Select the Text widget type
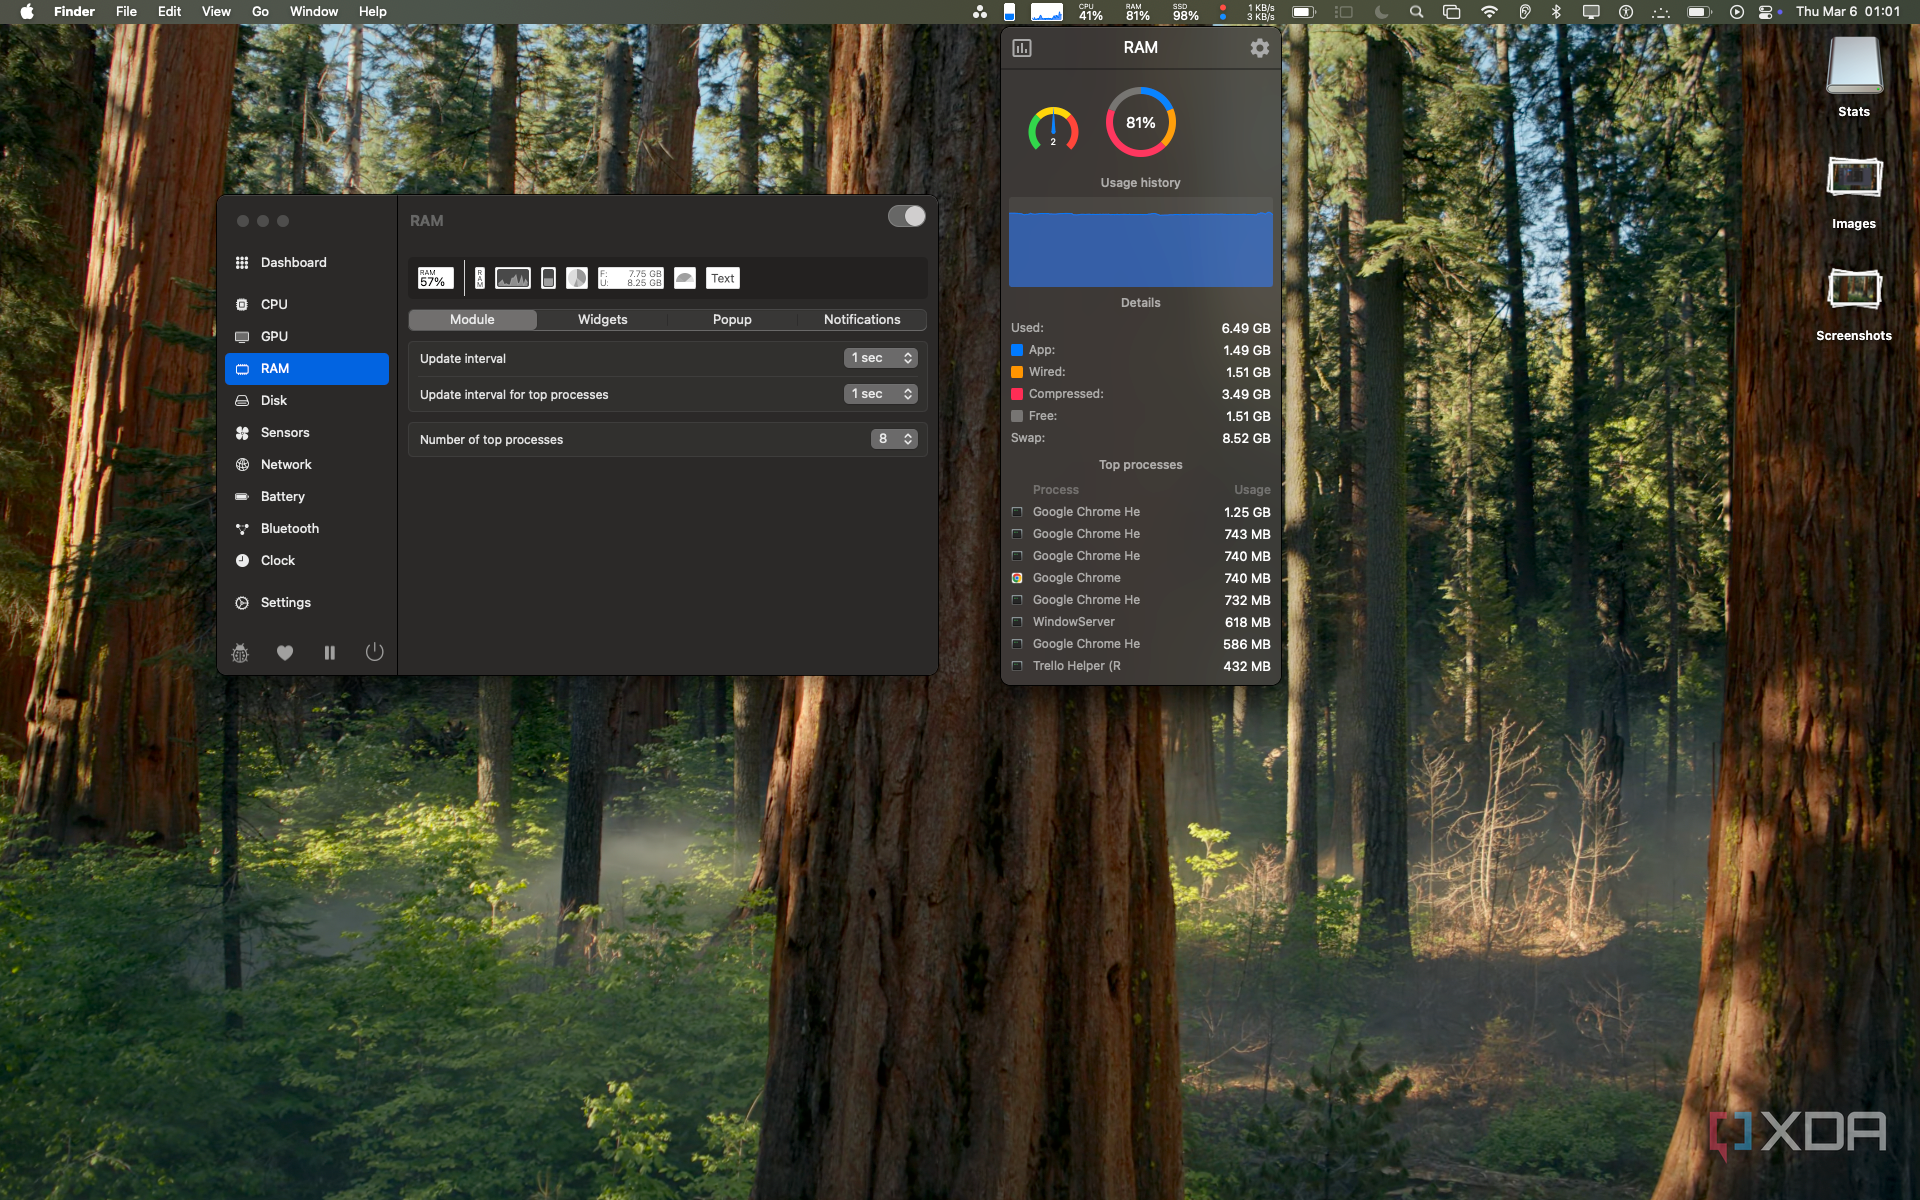1920x1200 pixels. click(x=722, y=278)
